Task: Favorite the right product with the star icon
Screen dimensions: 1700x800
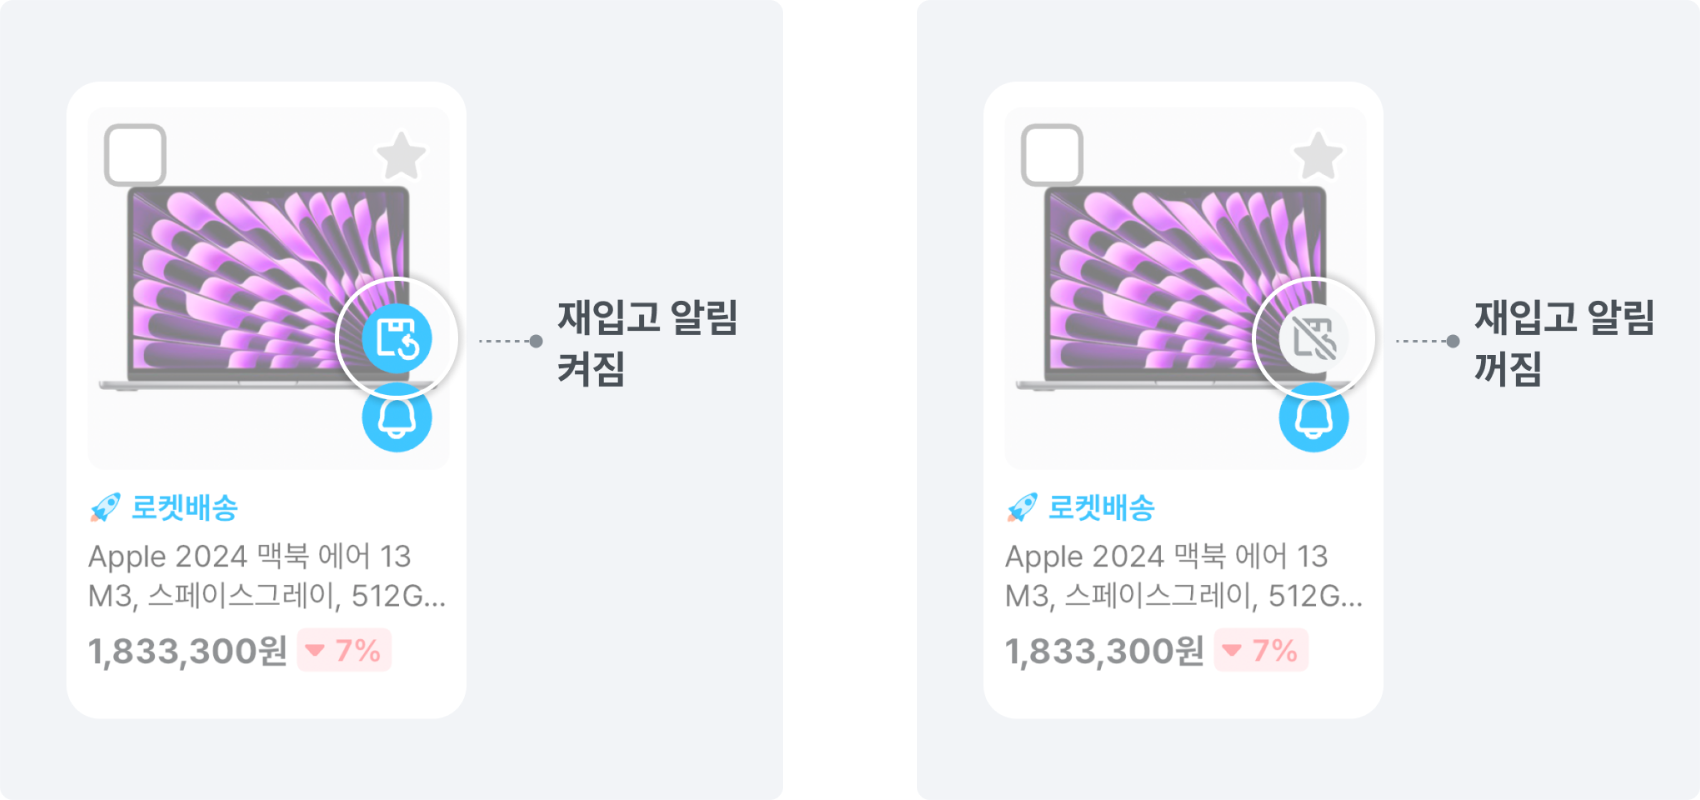Action: click(1318, 156)
